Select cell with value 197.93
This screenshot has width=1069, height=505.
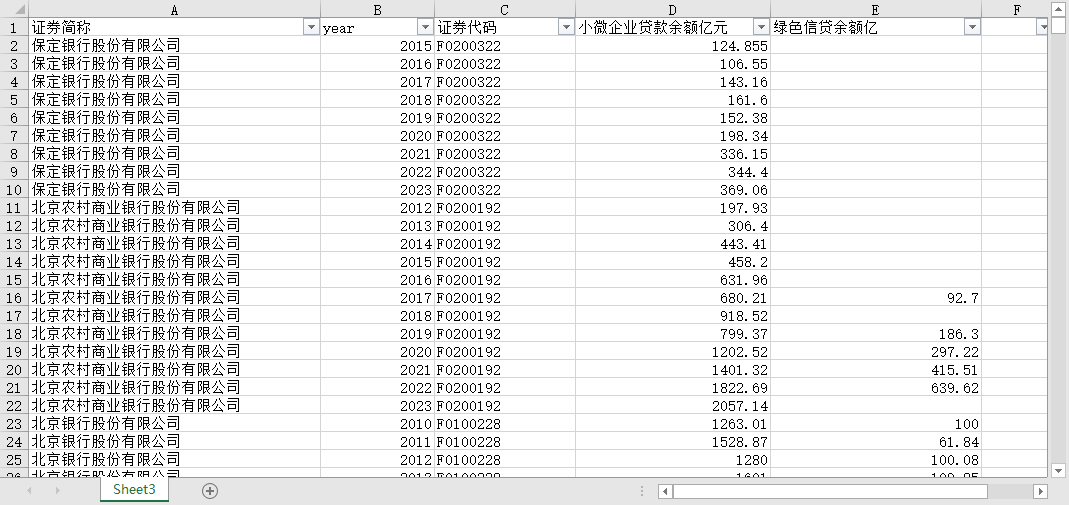(673, 207)
